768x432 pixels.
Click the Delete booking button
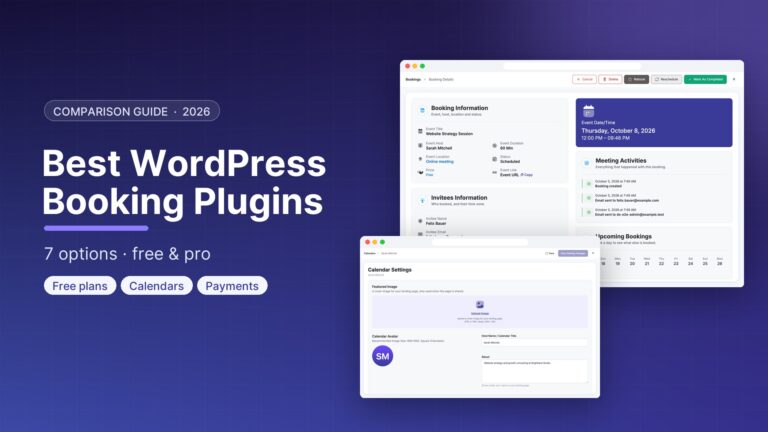[x=610, y=79]
